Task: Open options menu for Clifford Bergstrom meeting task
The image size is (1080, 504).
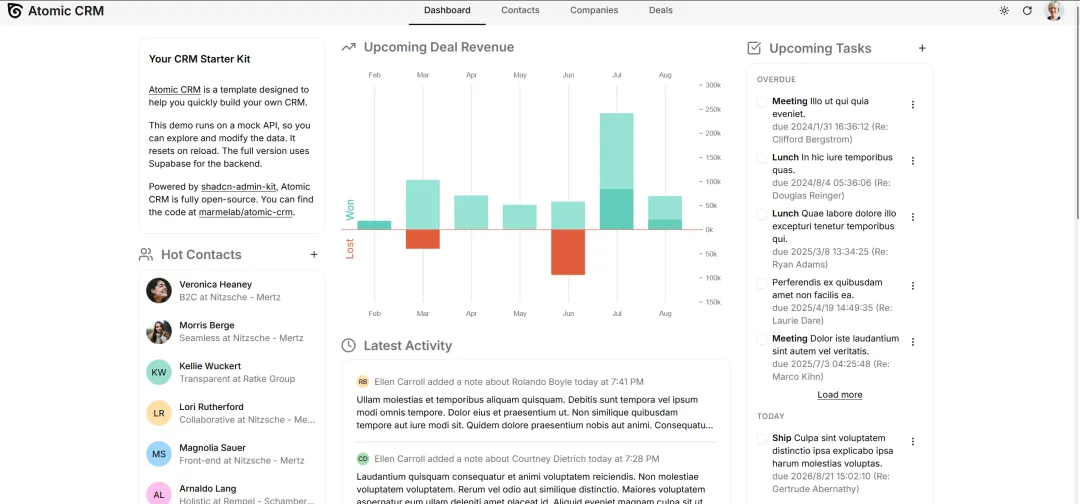Action: [913, 105]
